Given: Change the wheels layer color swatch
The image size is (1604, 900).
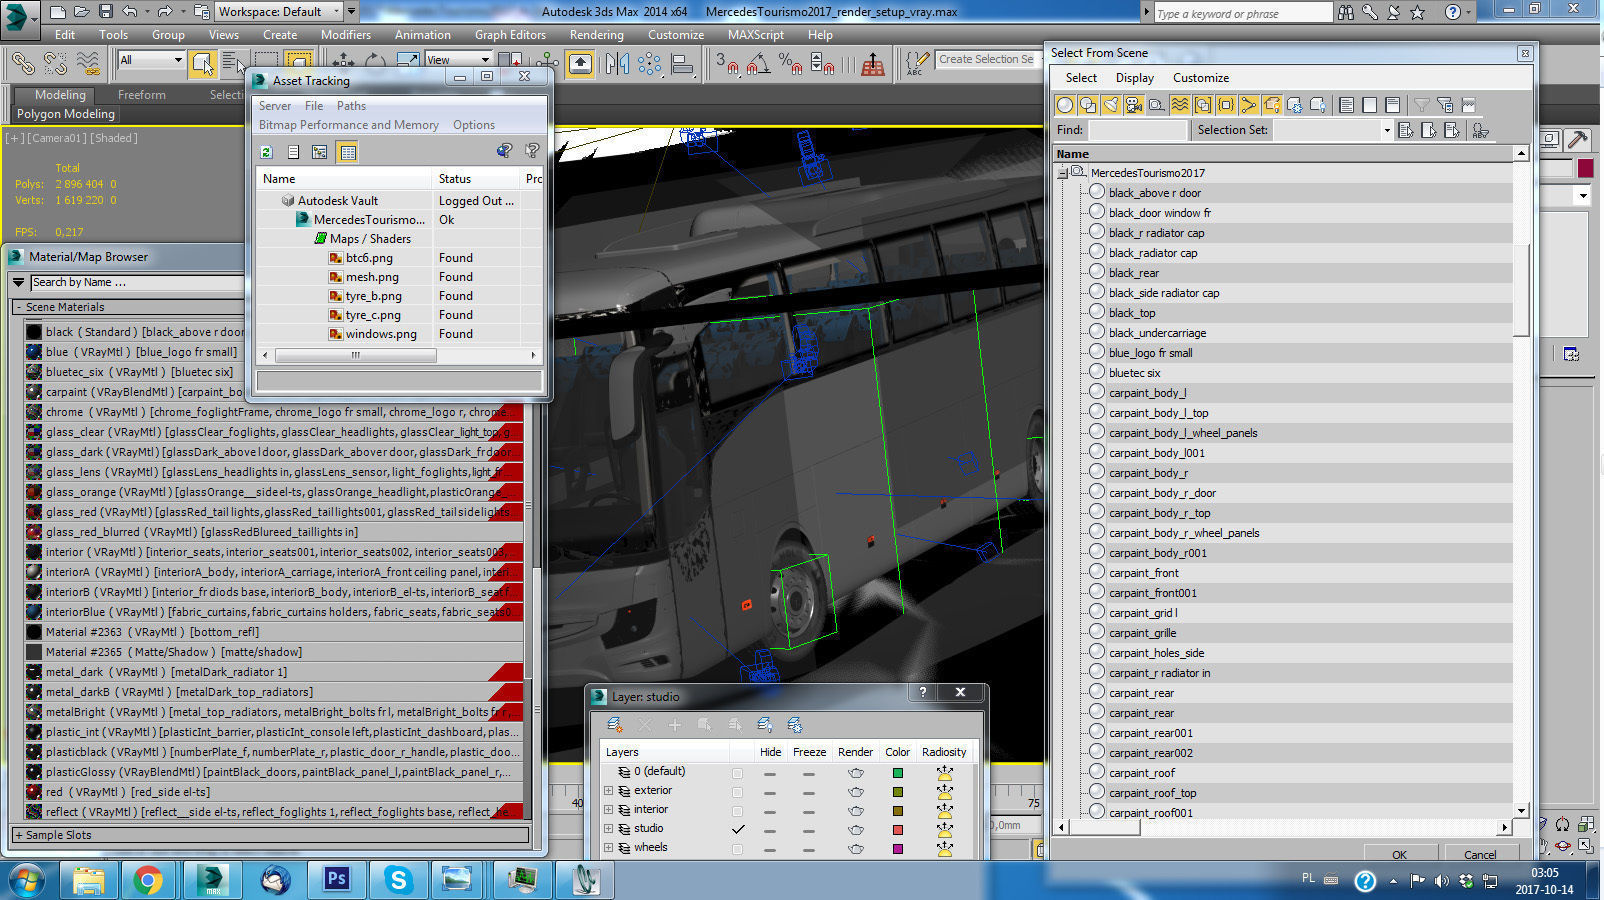Looking at the screenshot, I should tap(897, 849).
